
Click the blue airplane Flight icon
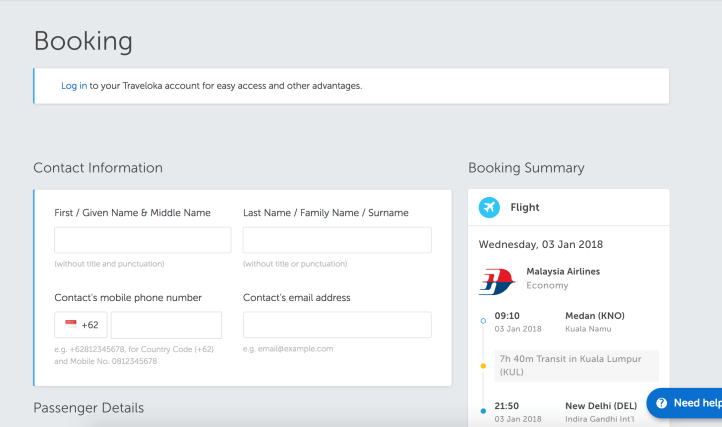click(x=489, y=207)
